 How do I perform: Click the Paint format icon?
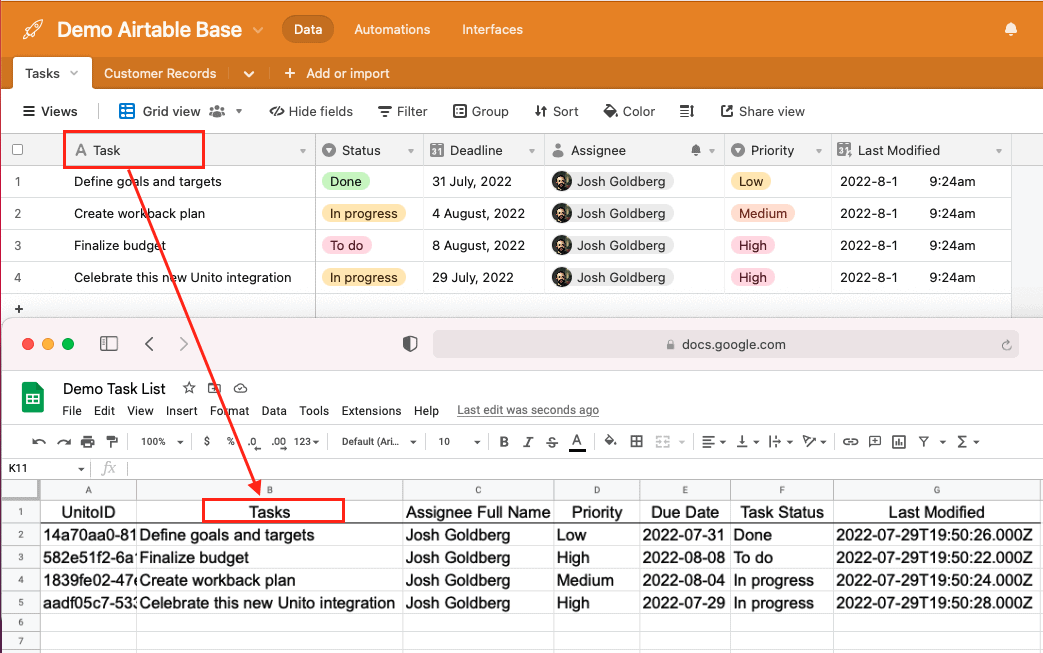[112, 442]
